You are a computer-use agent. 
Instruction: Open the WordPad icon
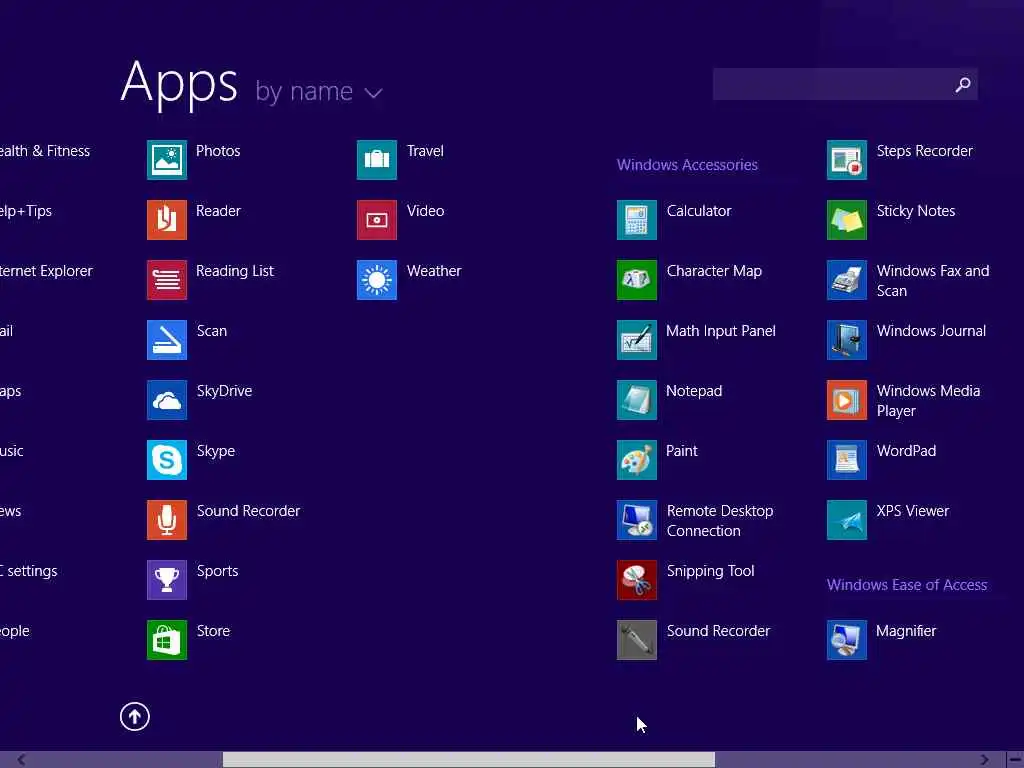pos(847,460)
